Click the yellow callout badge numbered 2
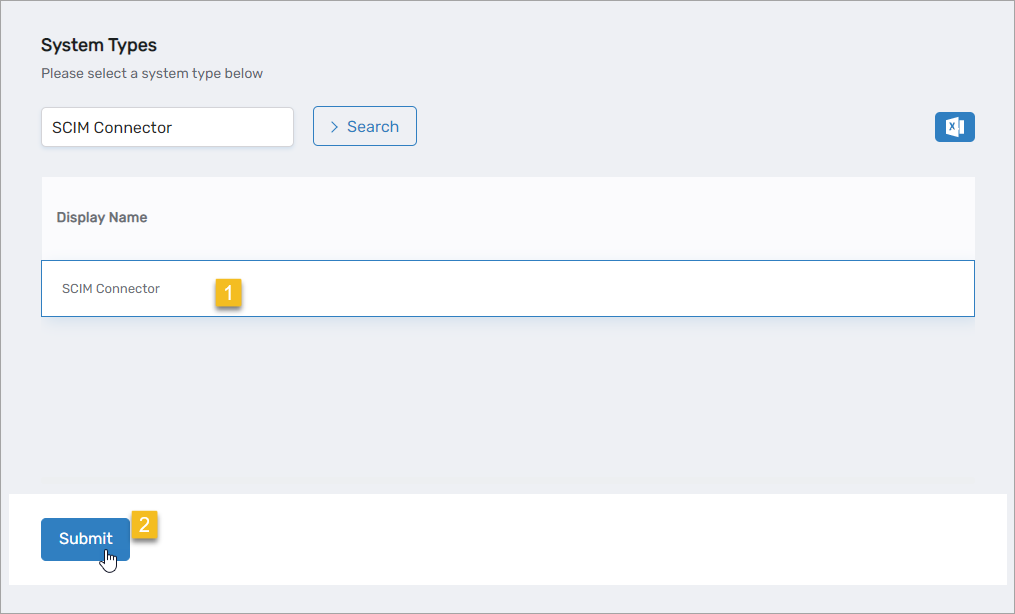 click(145, 525)
